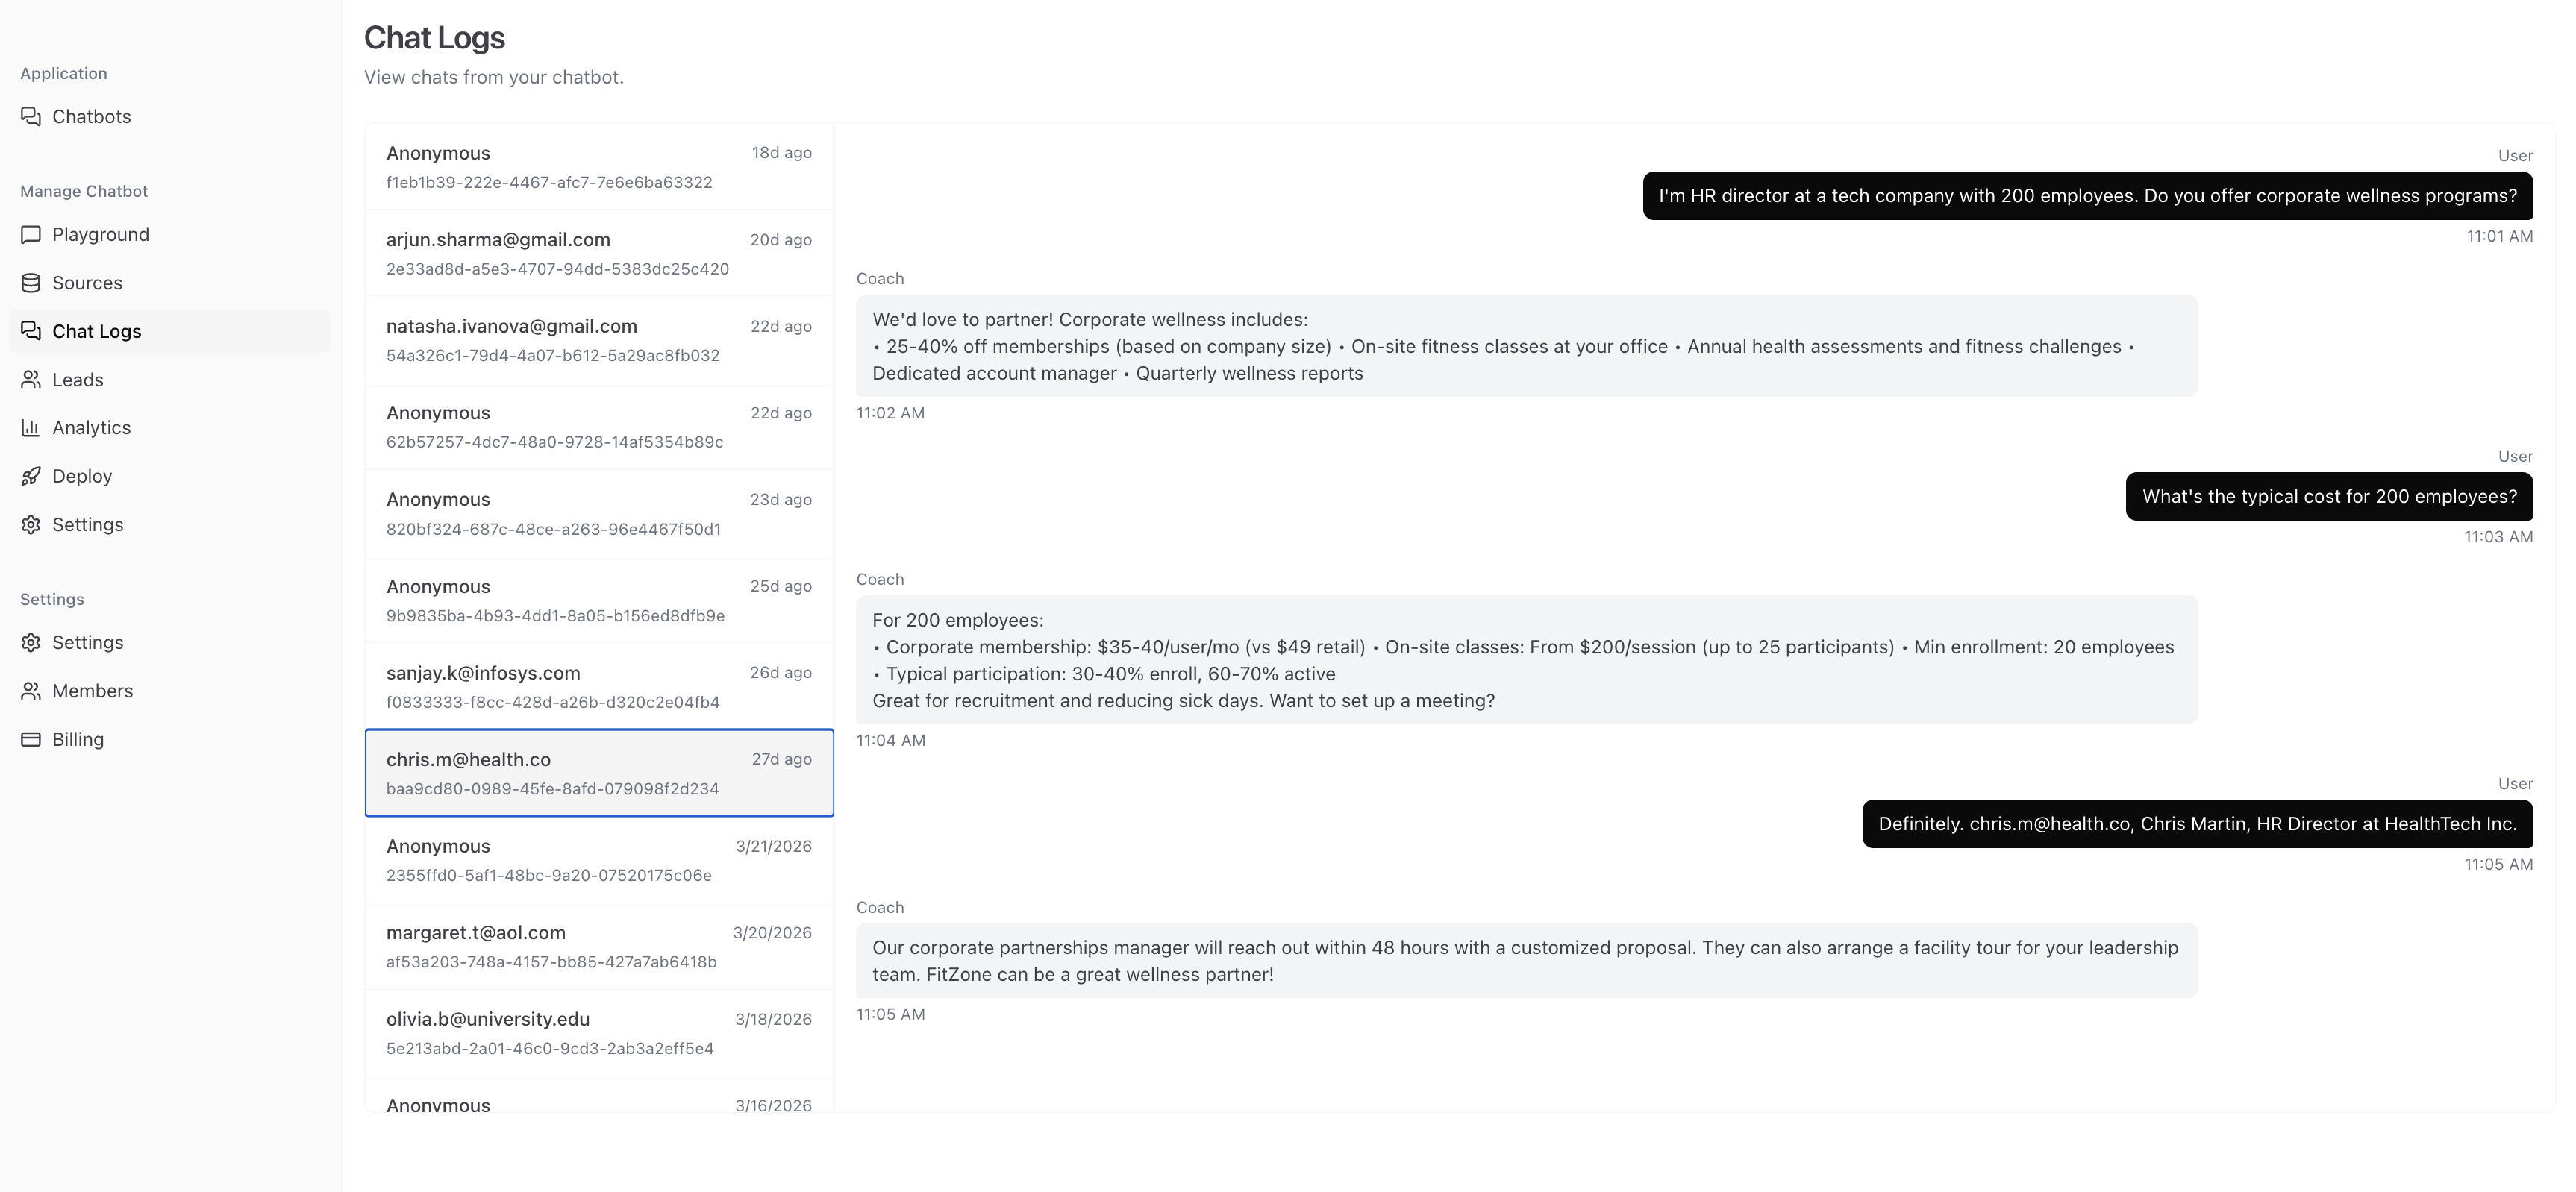Click the Chatbots speech bubbles icon

point(31,117)
